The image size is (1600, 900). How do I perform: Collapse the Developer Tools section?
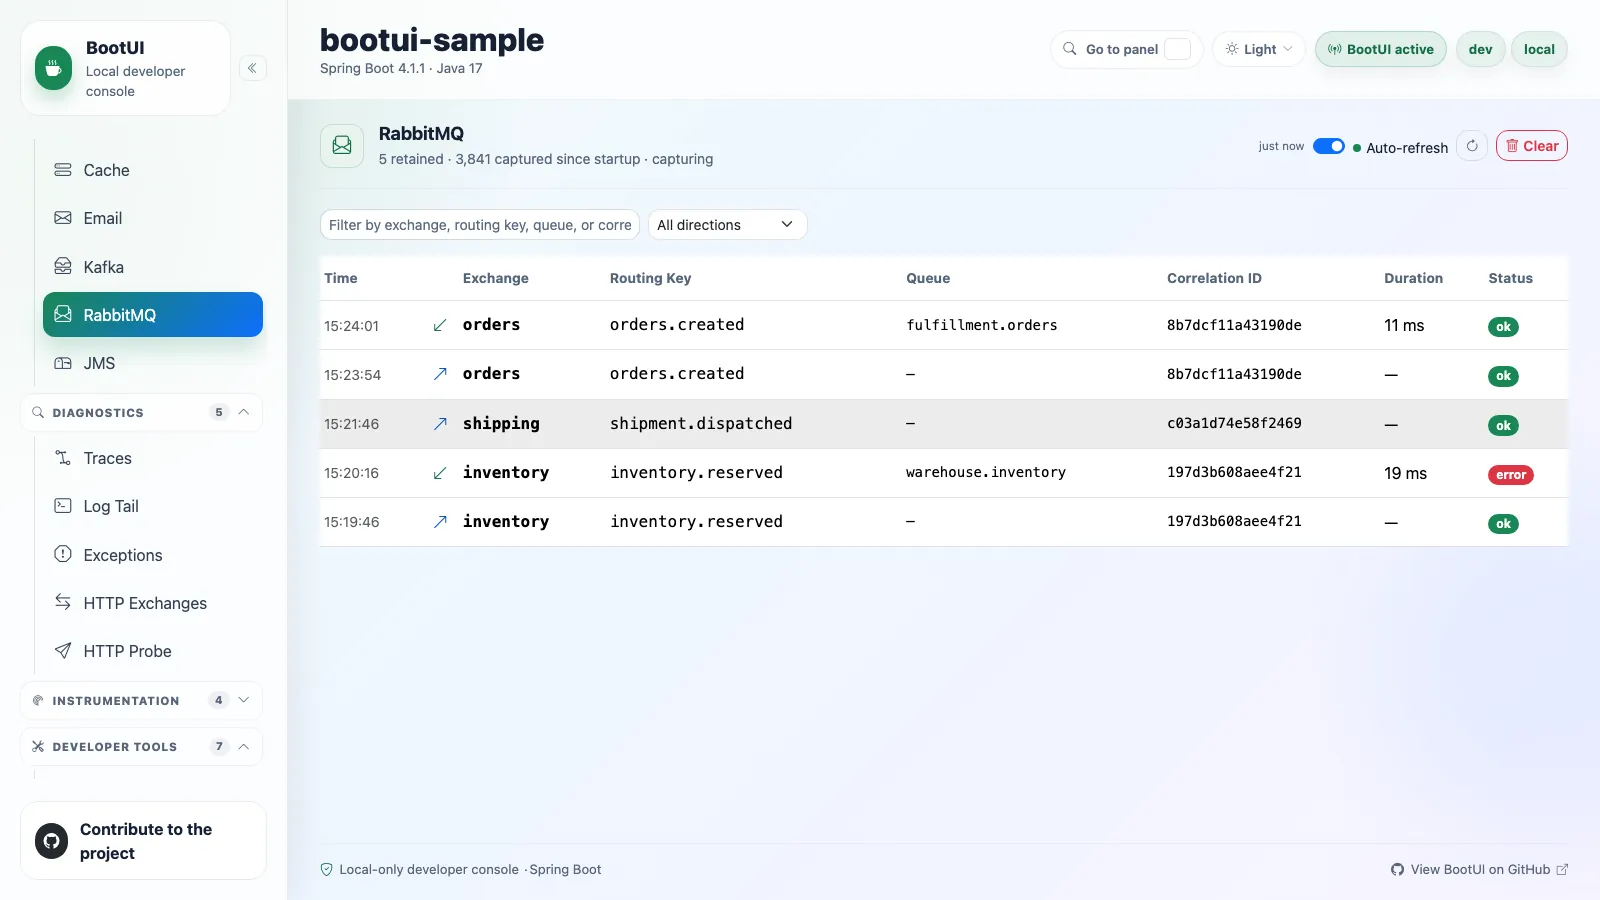tap(141, 746)
